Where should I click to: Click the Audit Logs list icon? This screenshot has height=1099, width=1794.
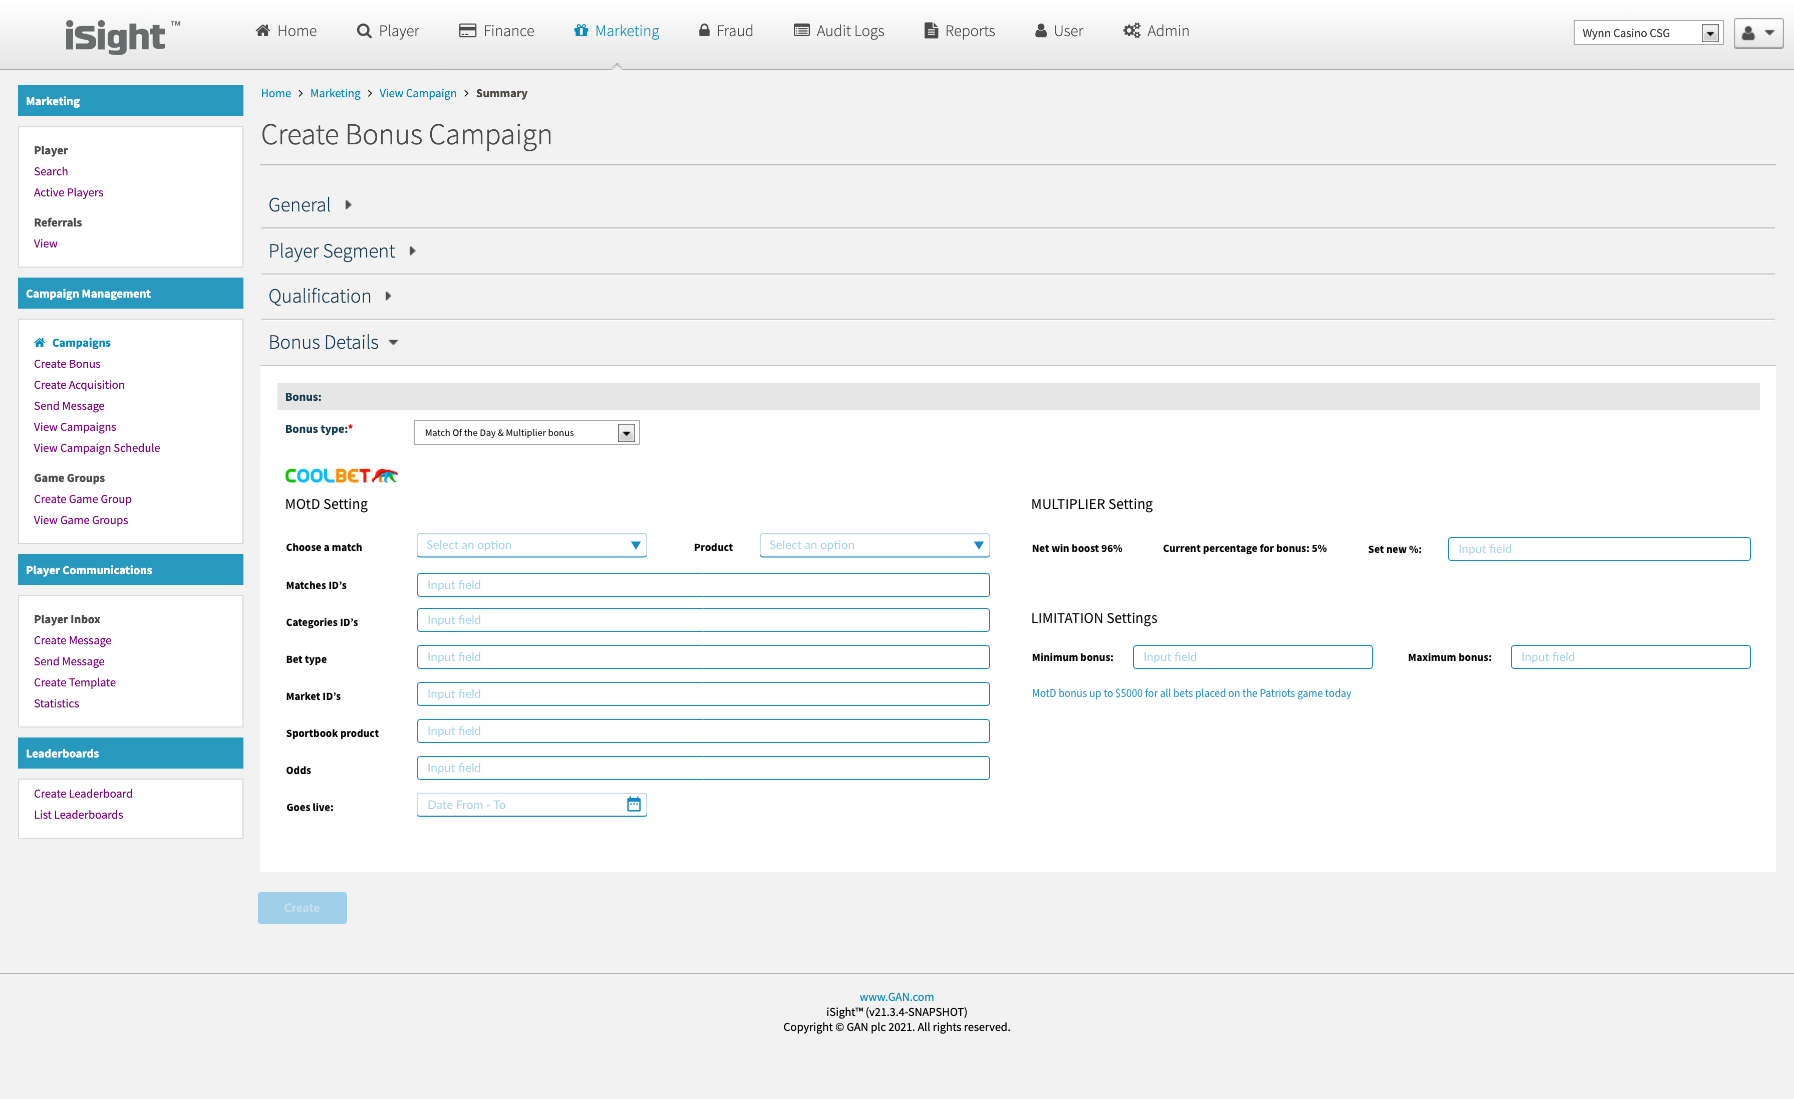(801, 31)
